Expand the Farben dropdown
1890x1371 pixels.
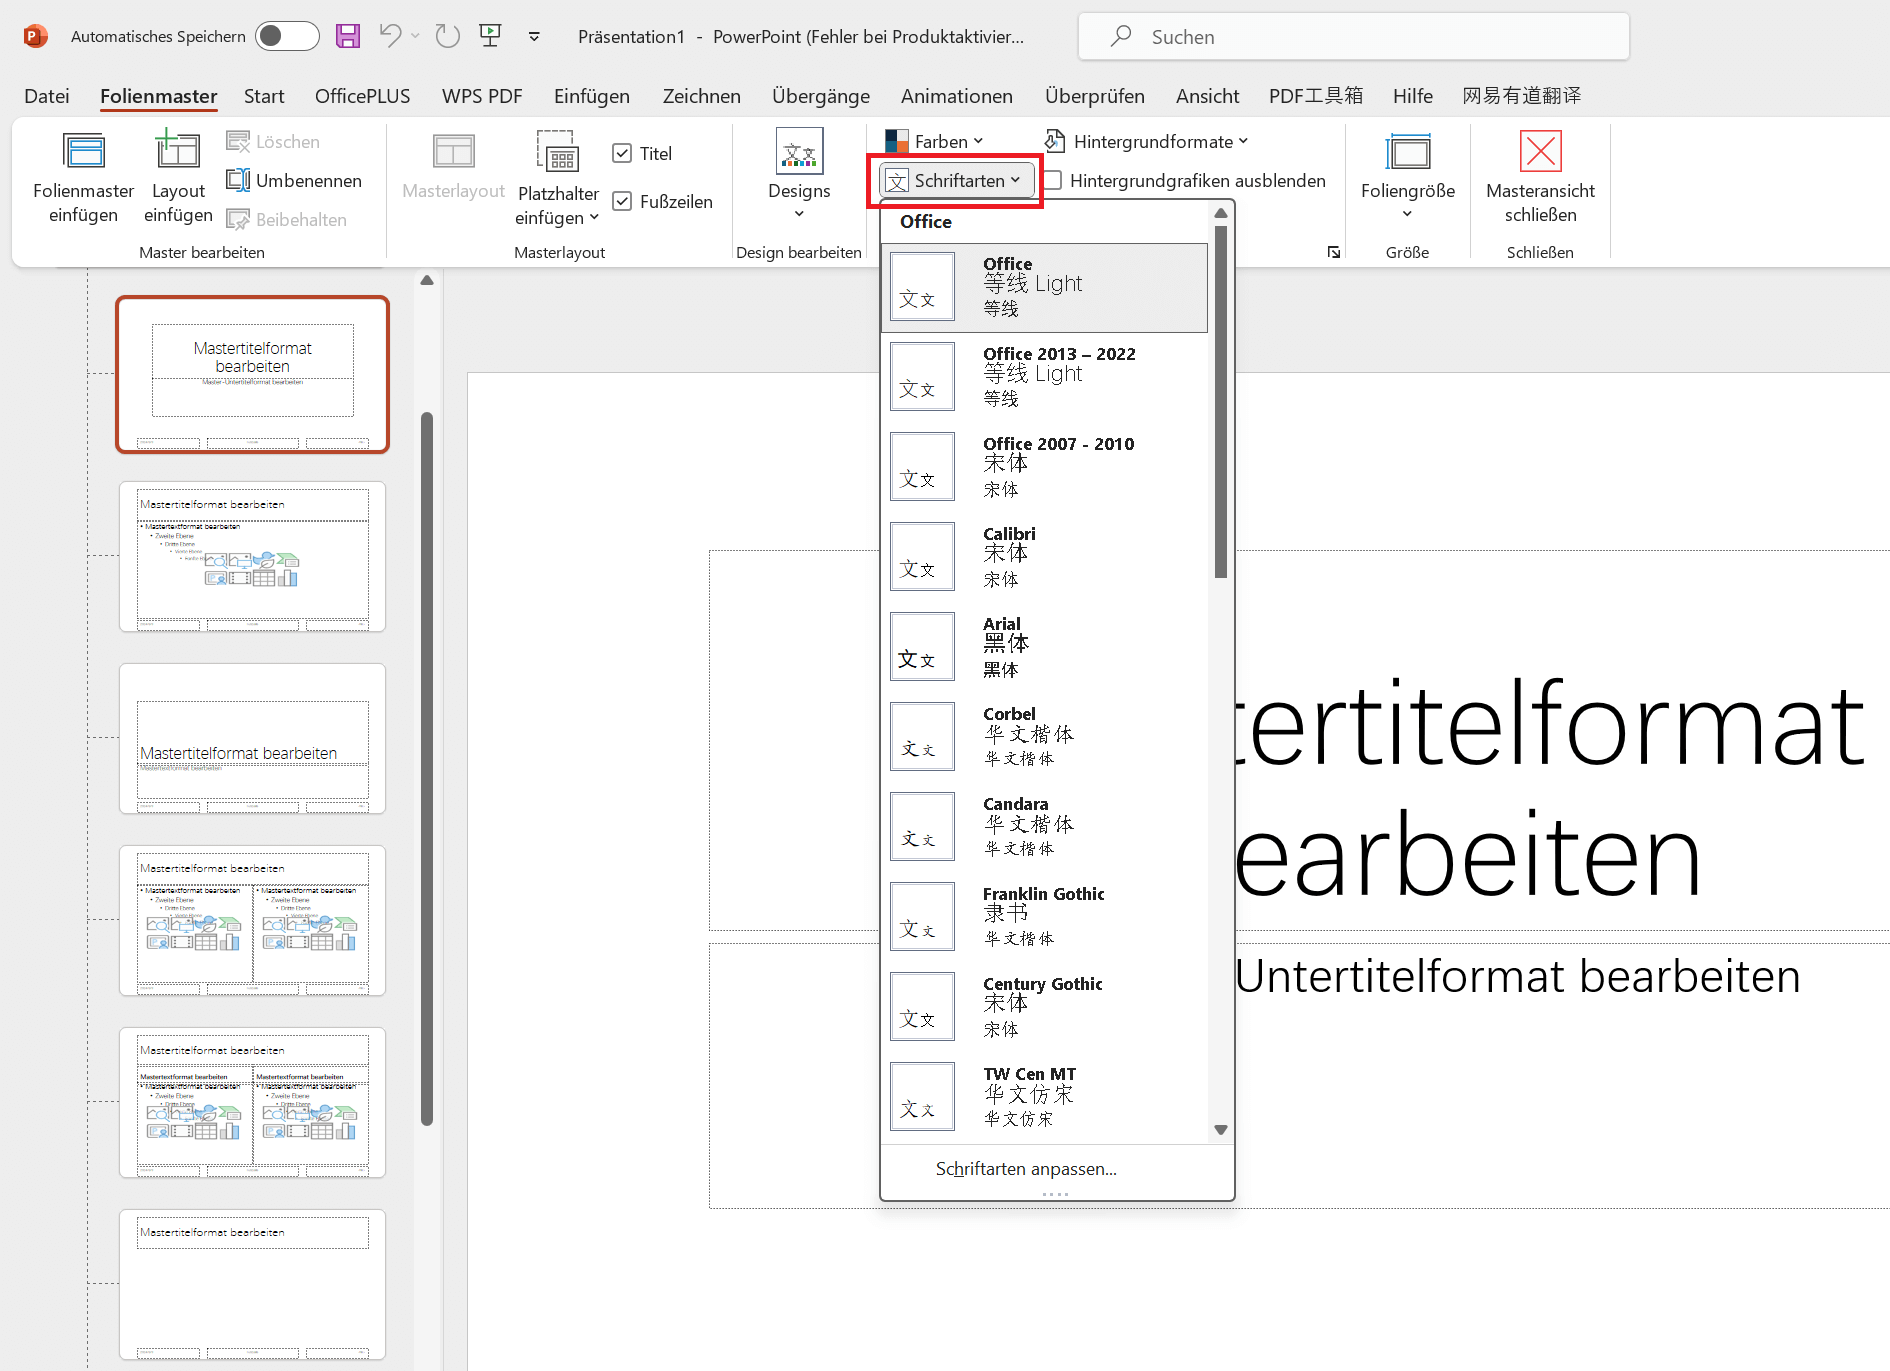[x=935, y=142]
